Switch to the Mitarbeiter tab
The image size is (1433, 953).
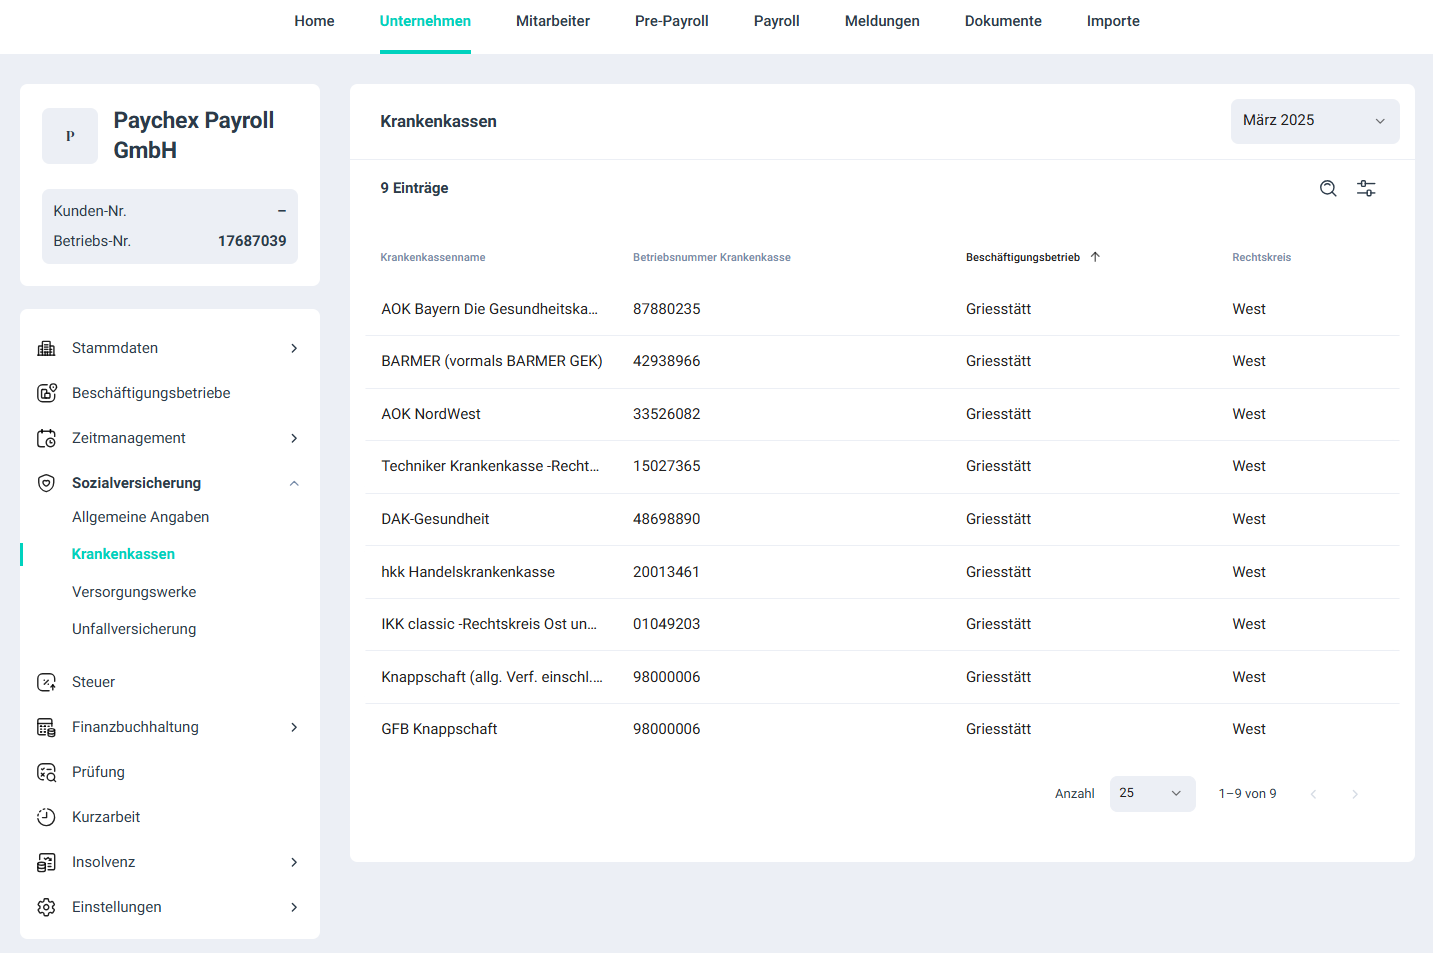[x=552, y=21]
